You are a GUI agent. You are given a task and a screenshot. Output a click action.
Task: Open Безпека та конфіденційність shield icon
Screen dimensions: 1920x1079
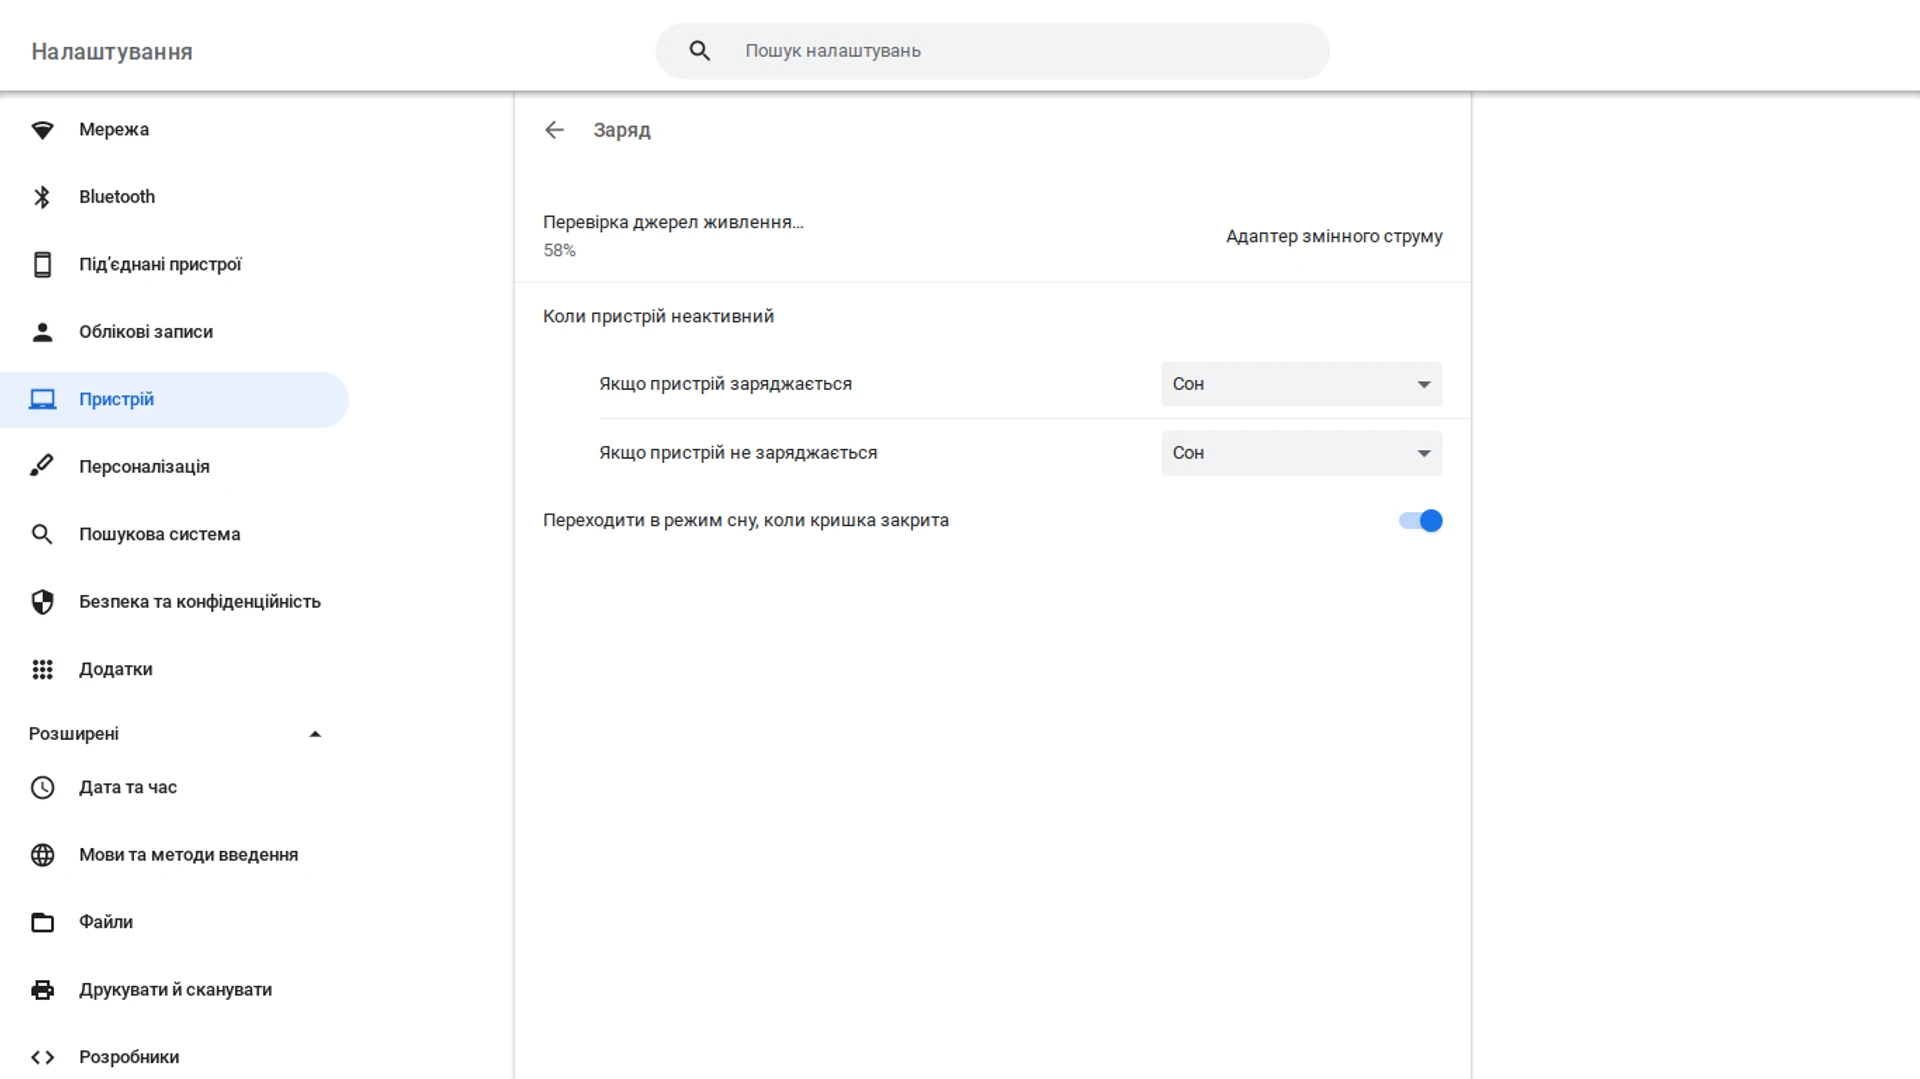42,601
